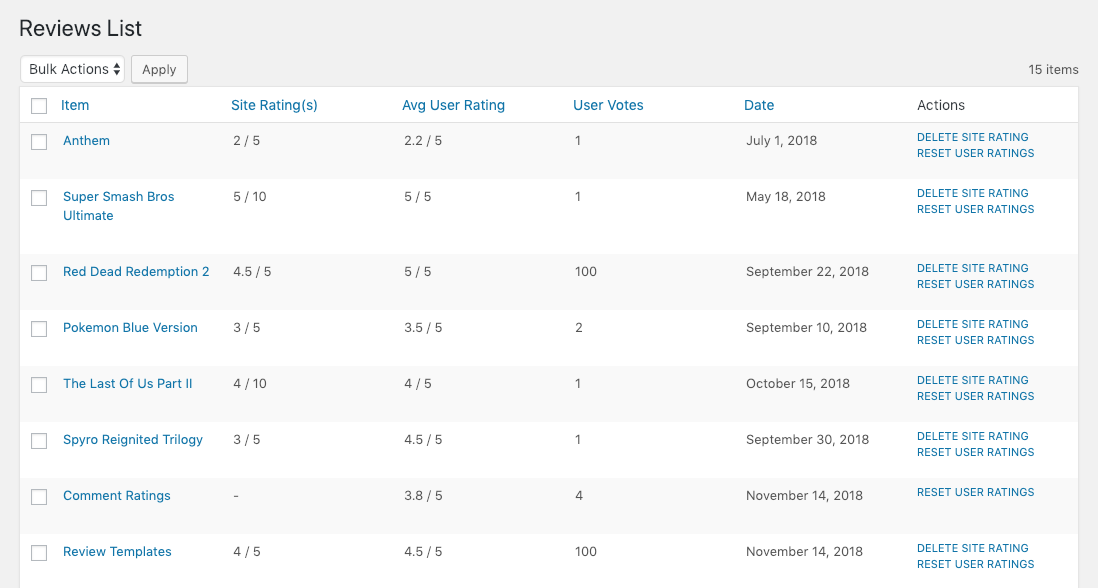
Task: Toggle the select-all checkbox in header
Action: (39, 106)
